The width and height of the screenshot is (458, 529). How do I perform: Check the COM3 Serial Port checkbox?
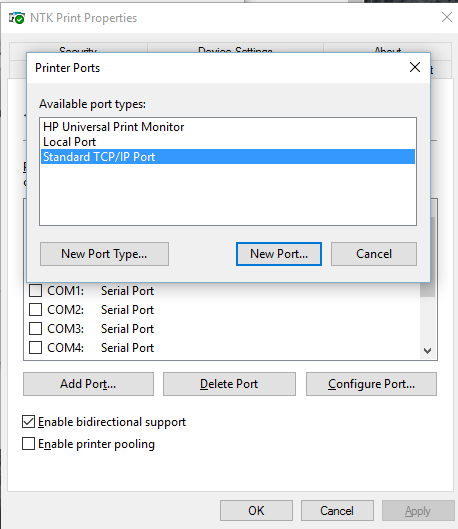(x=35, y=328)
